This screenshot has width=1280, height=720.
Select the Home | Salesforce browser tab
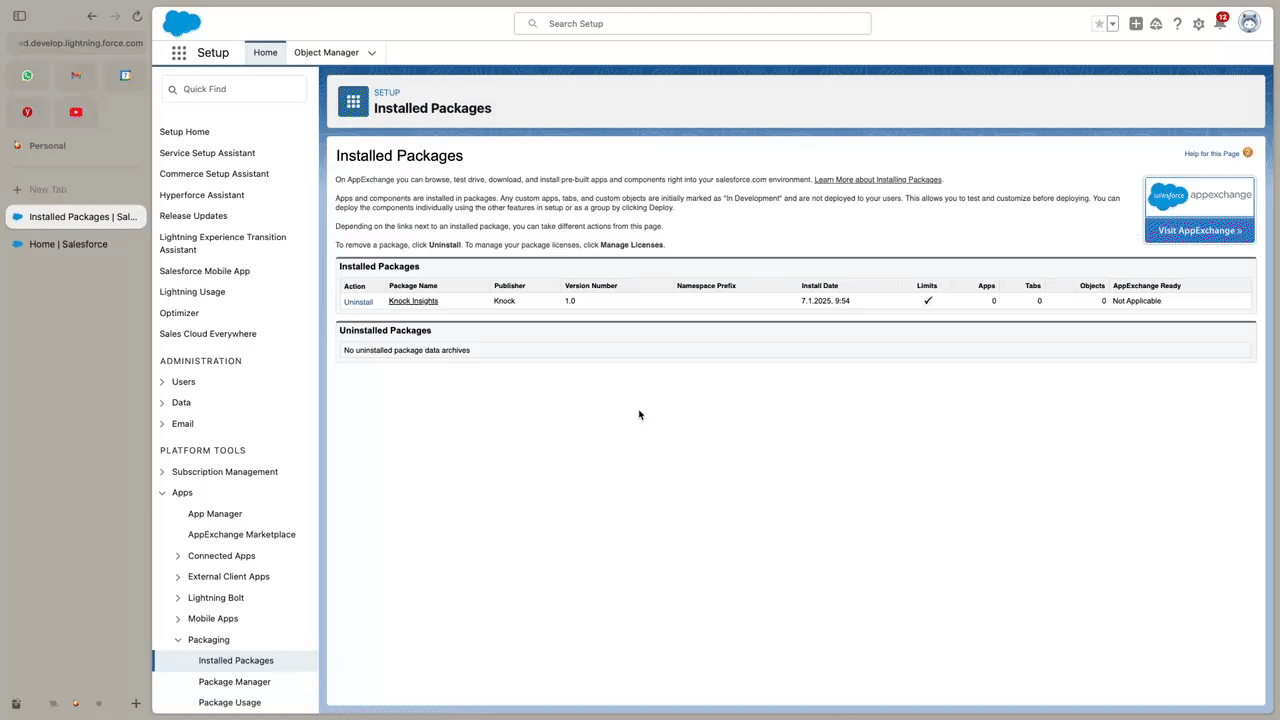coord(76,244)
